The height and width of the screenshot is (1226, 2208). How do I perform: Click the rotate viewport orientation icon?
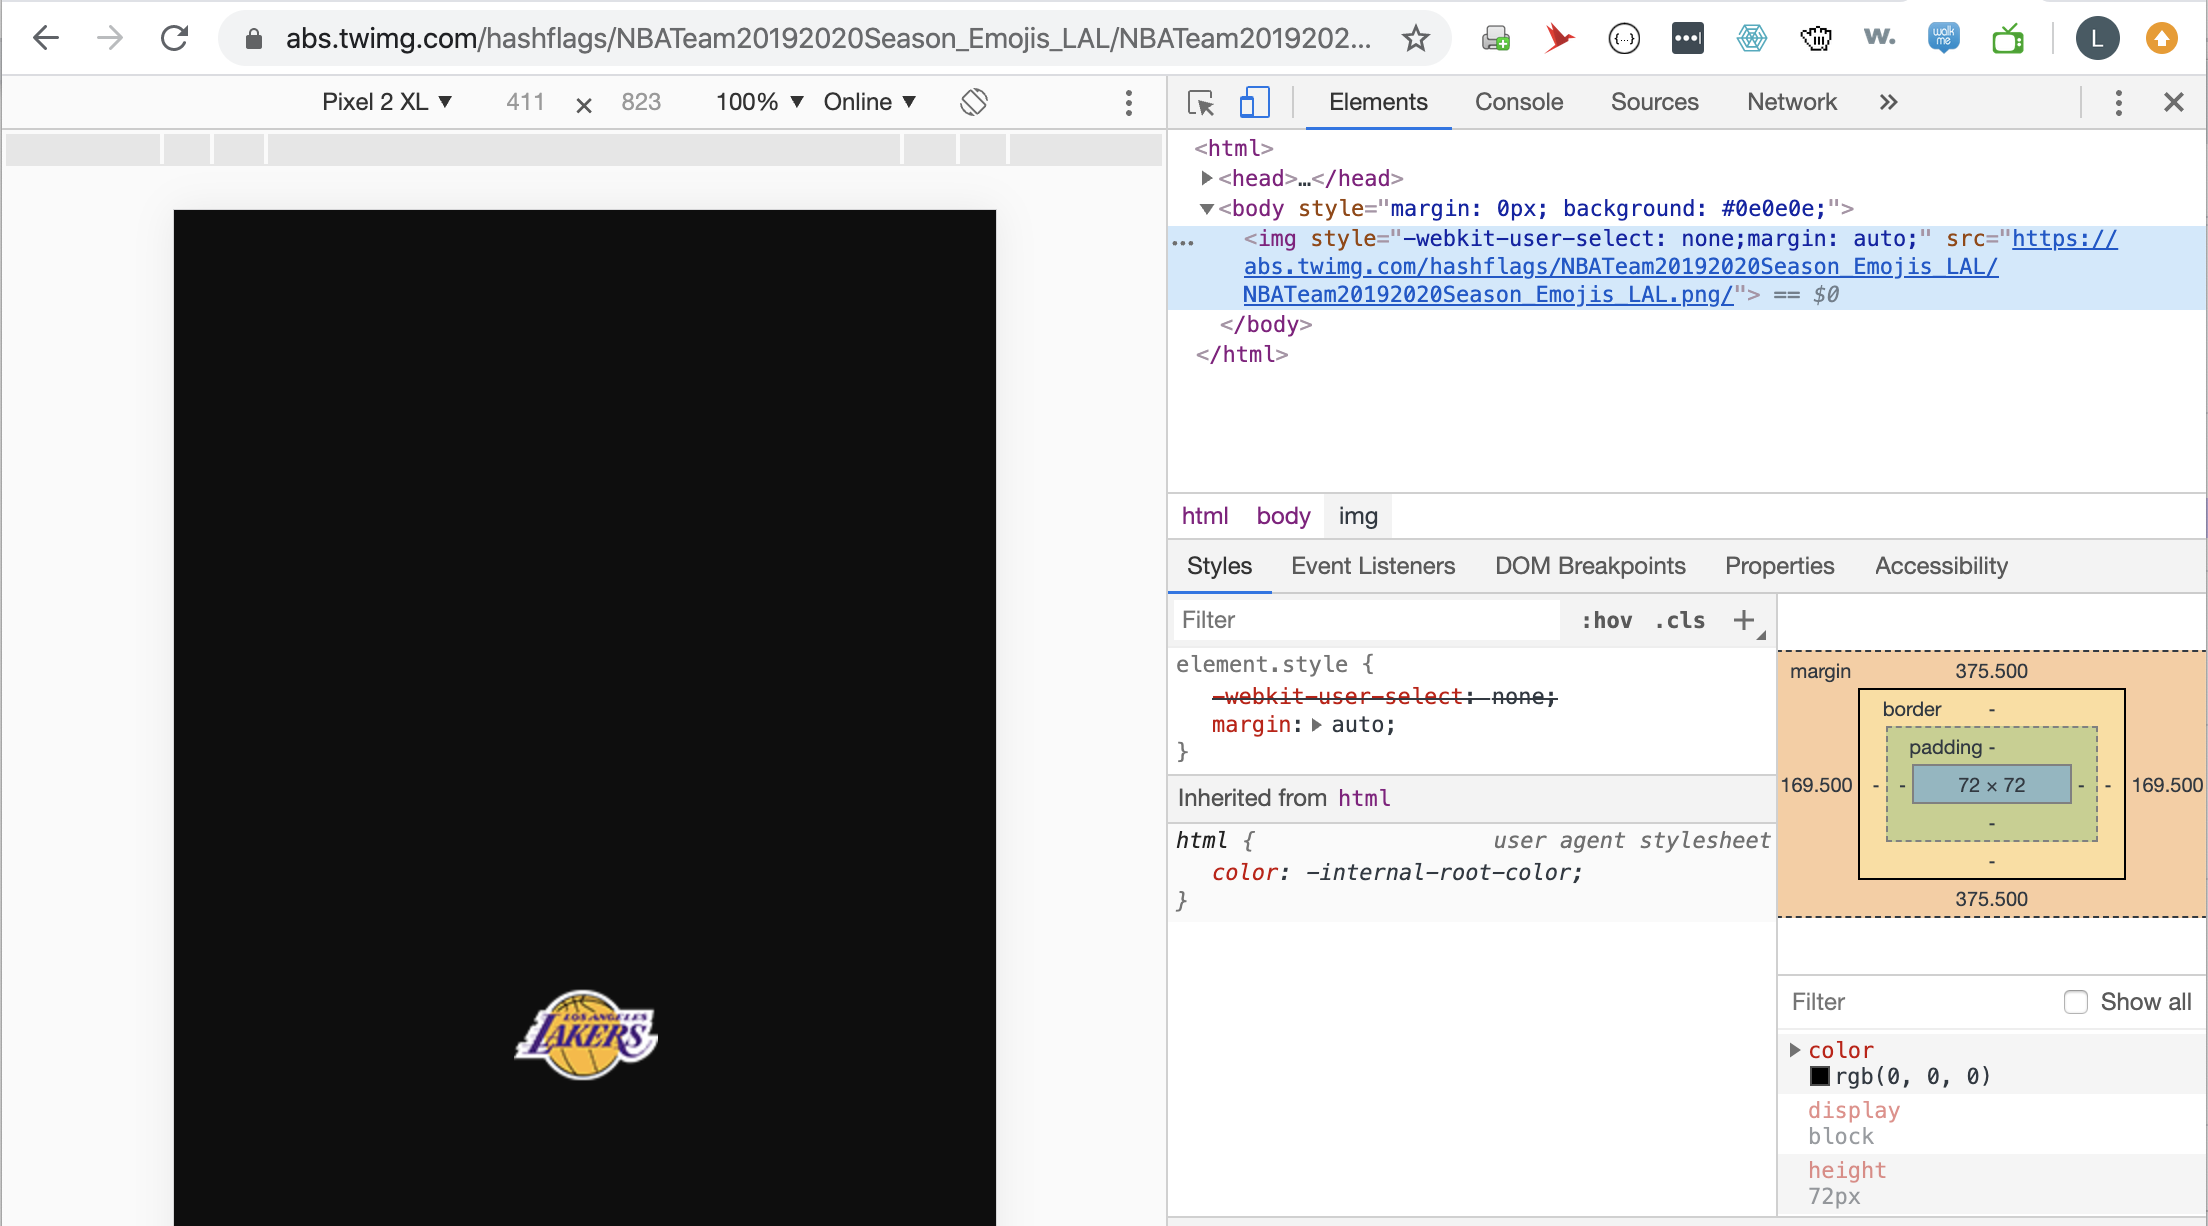tap(972, 102)
